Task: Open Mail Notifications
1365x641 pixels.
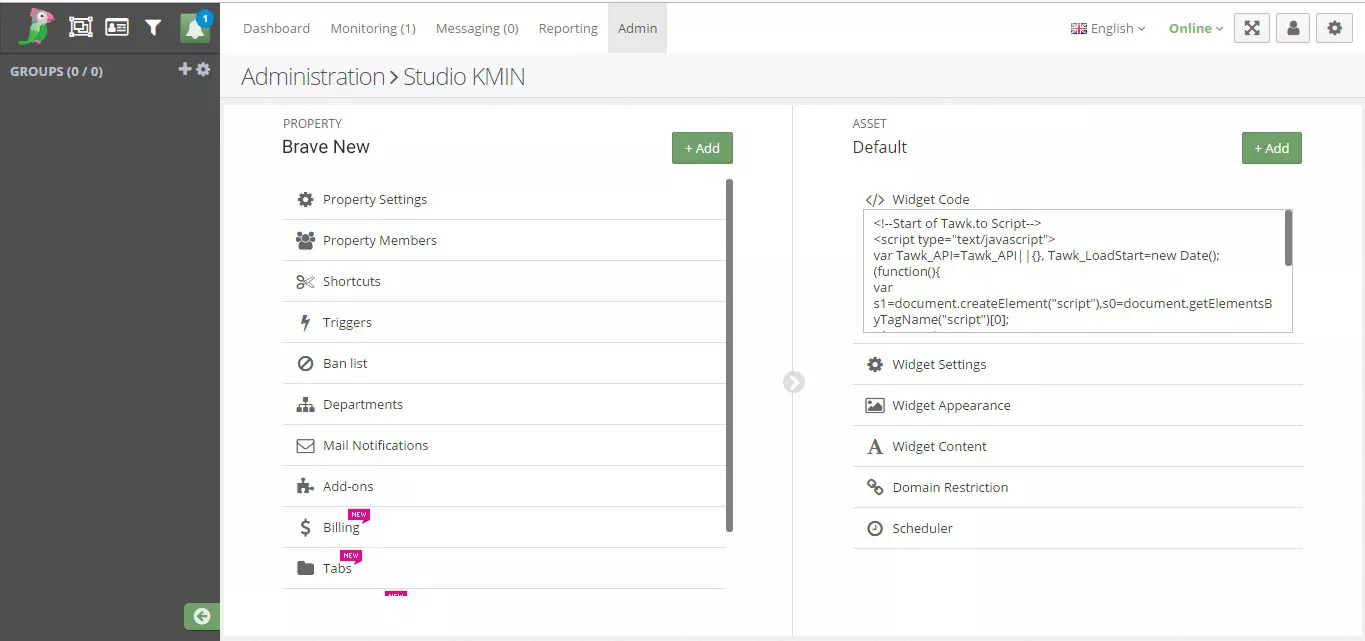Action: [504, 445]
